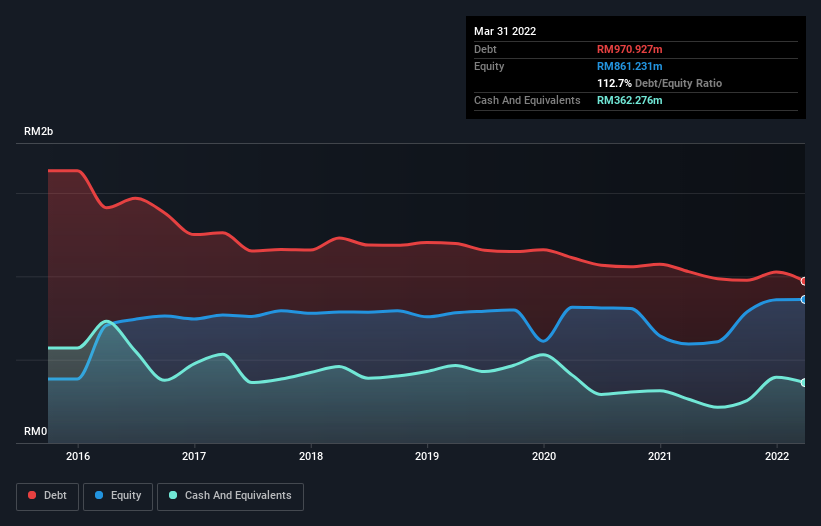Toggle Cash And Equivalents legend button
821x526 pixels.
[x=230, y=496]
